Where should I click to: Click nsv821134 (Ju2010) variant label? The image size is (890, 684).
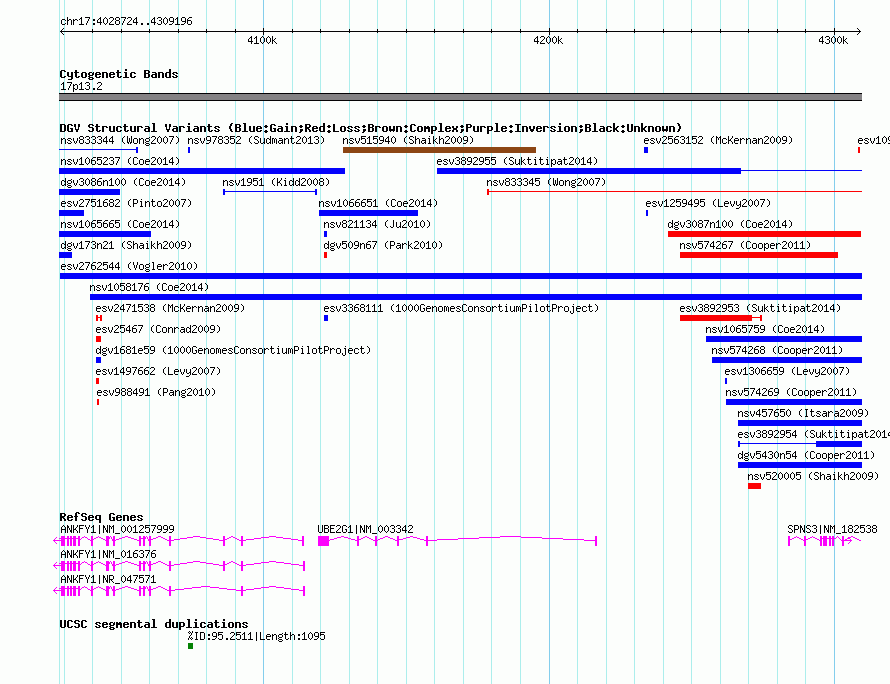click(x=377, y=224)
